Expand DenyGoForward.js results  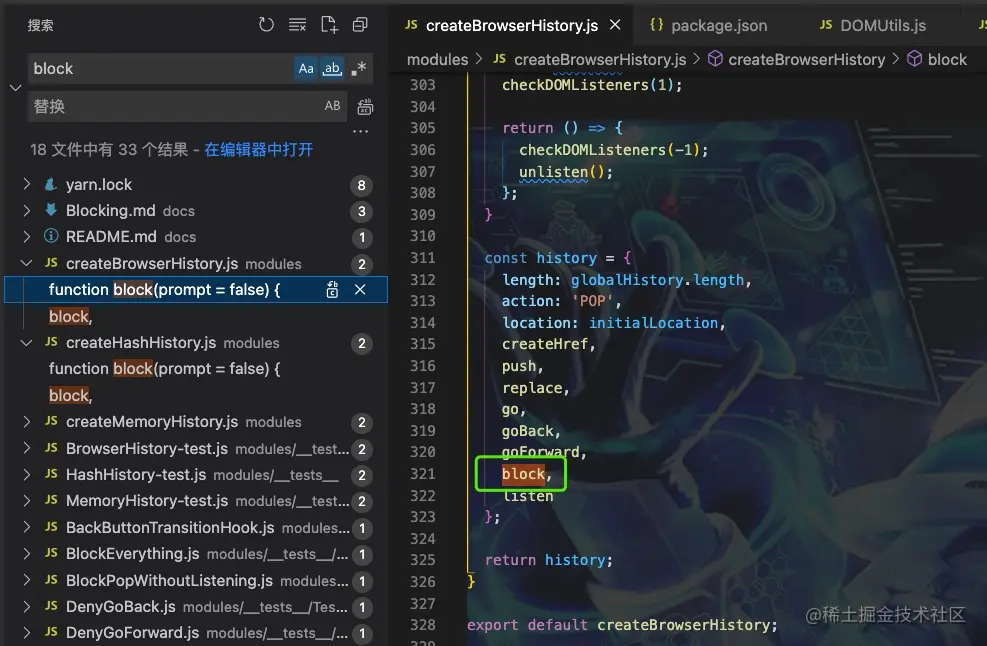coord(26,633)
